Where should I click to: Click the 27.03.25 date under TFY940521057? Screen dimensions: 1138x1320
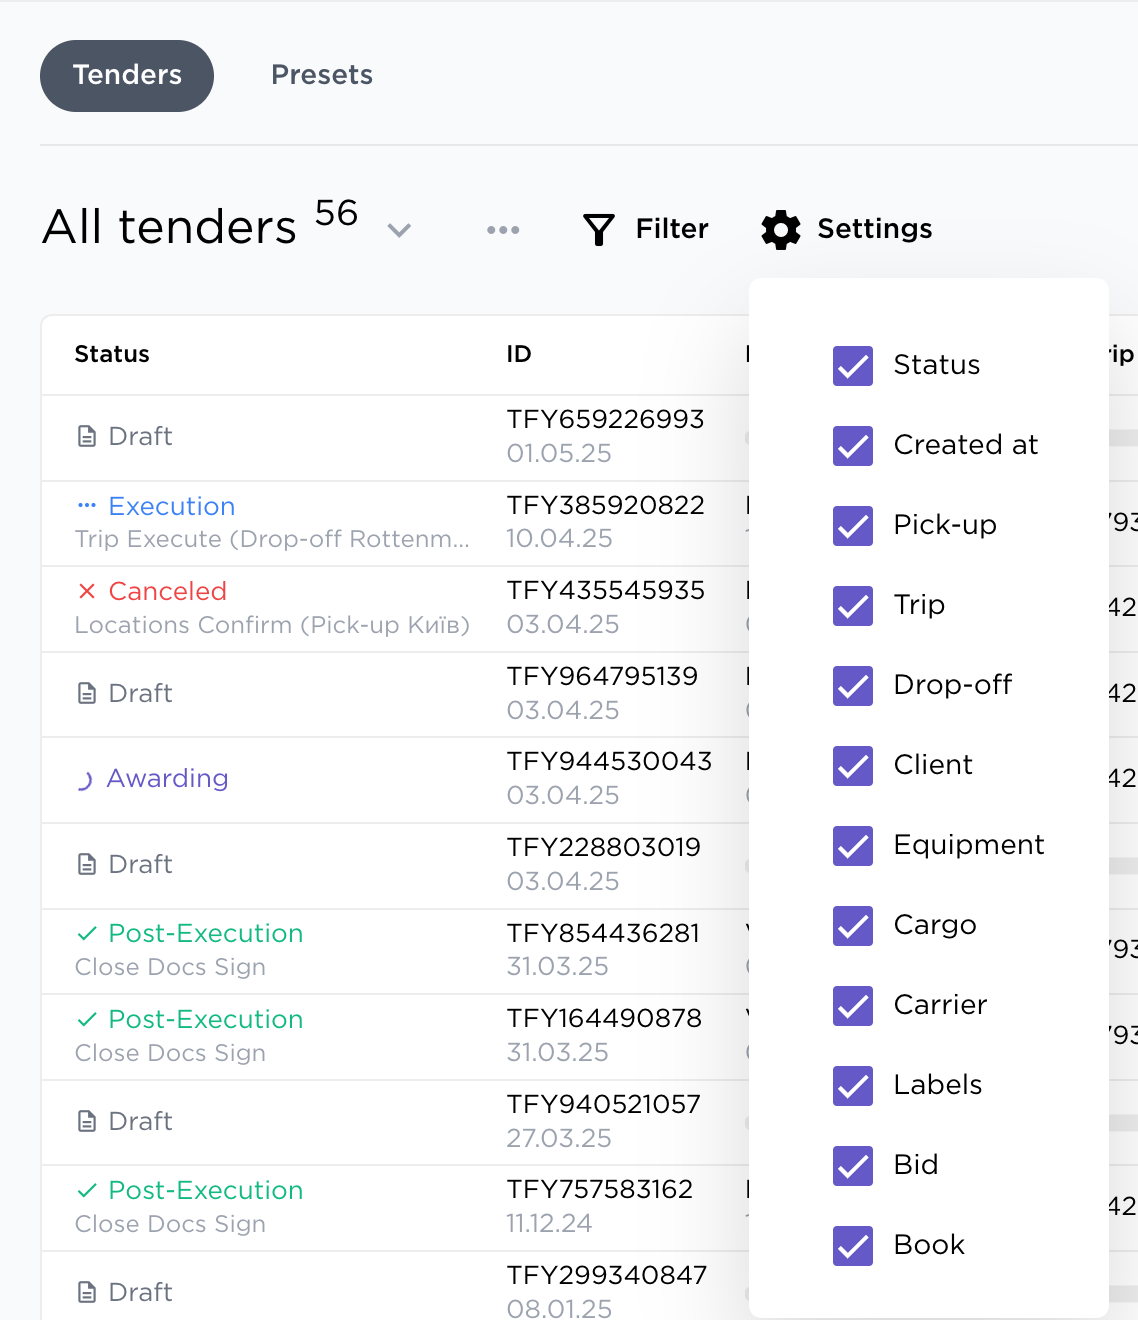(x=559, y=1138)
